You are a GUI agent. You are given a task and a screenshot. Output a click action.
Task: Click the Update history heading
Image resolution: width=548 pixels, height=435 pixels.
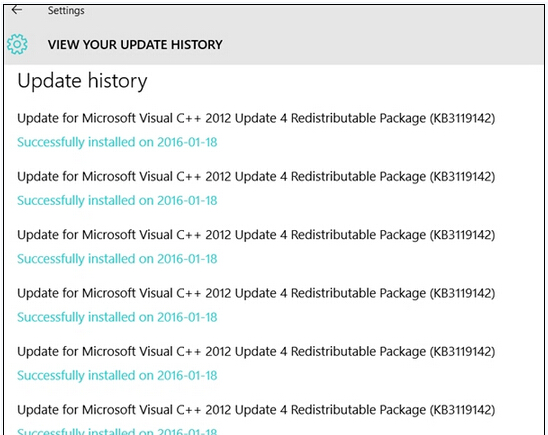(x=82, y=81)
